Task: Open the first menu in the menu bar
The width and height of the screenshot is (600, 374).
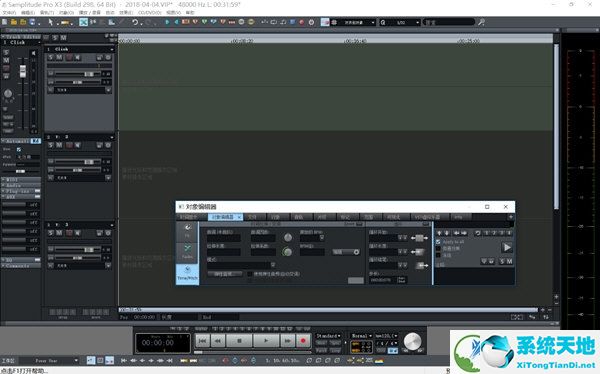Action: [x=9, y=12]
